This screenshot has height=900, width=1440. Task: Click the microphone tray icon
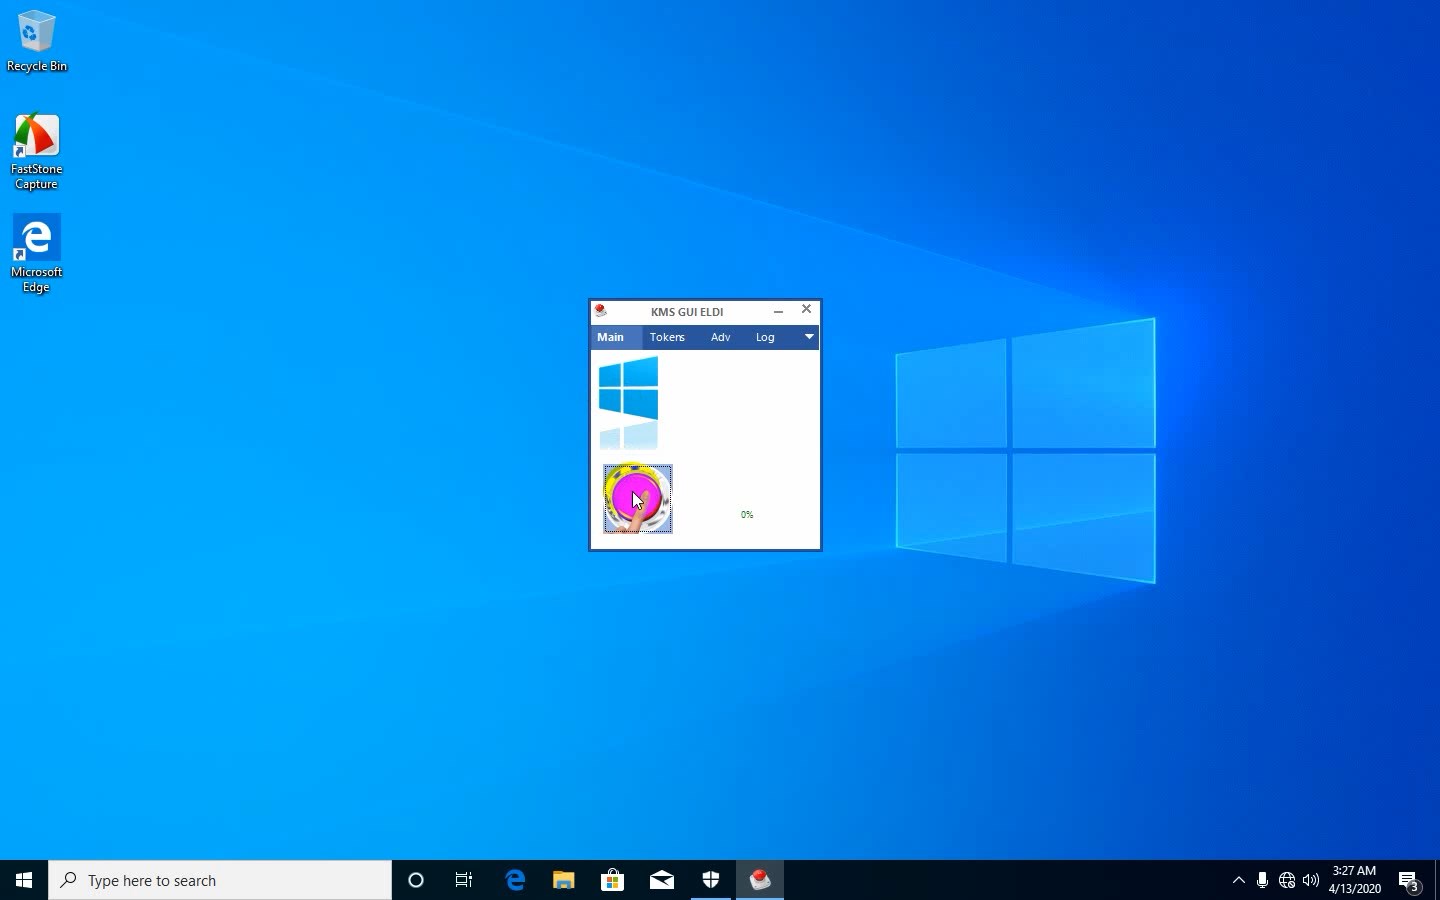point(1263,880)
